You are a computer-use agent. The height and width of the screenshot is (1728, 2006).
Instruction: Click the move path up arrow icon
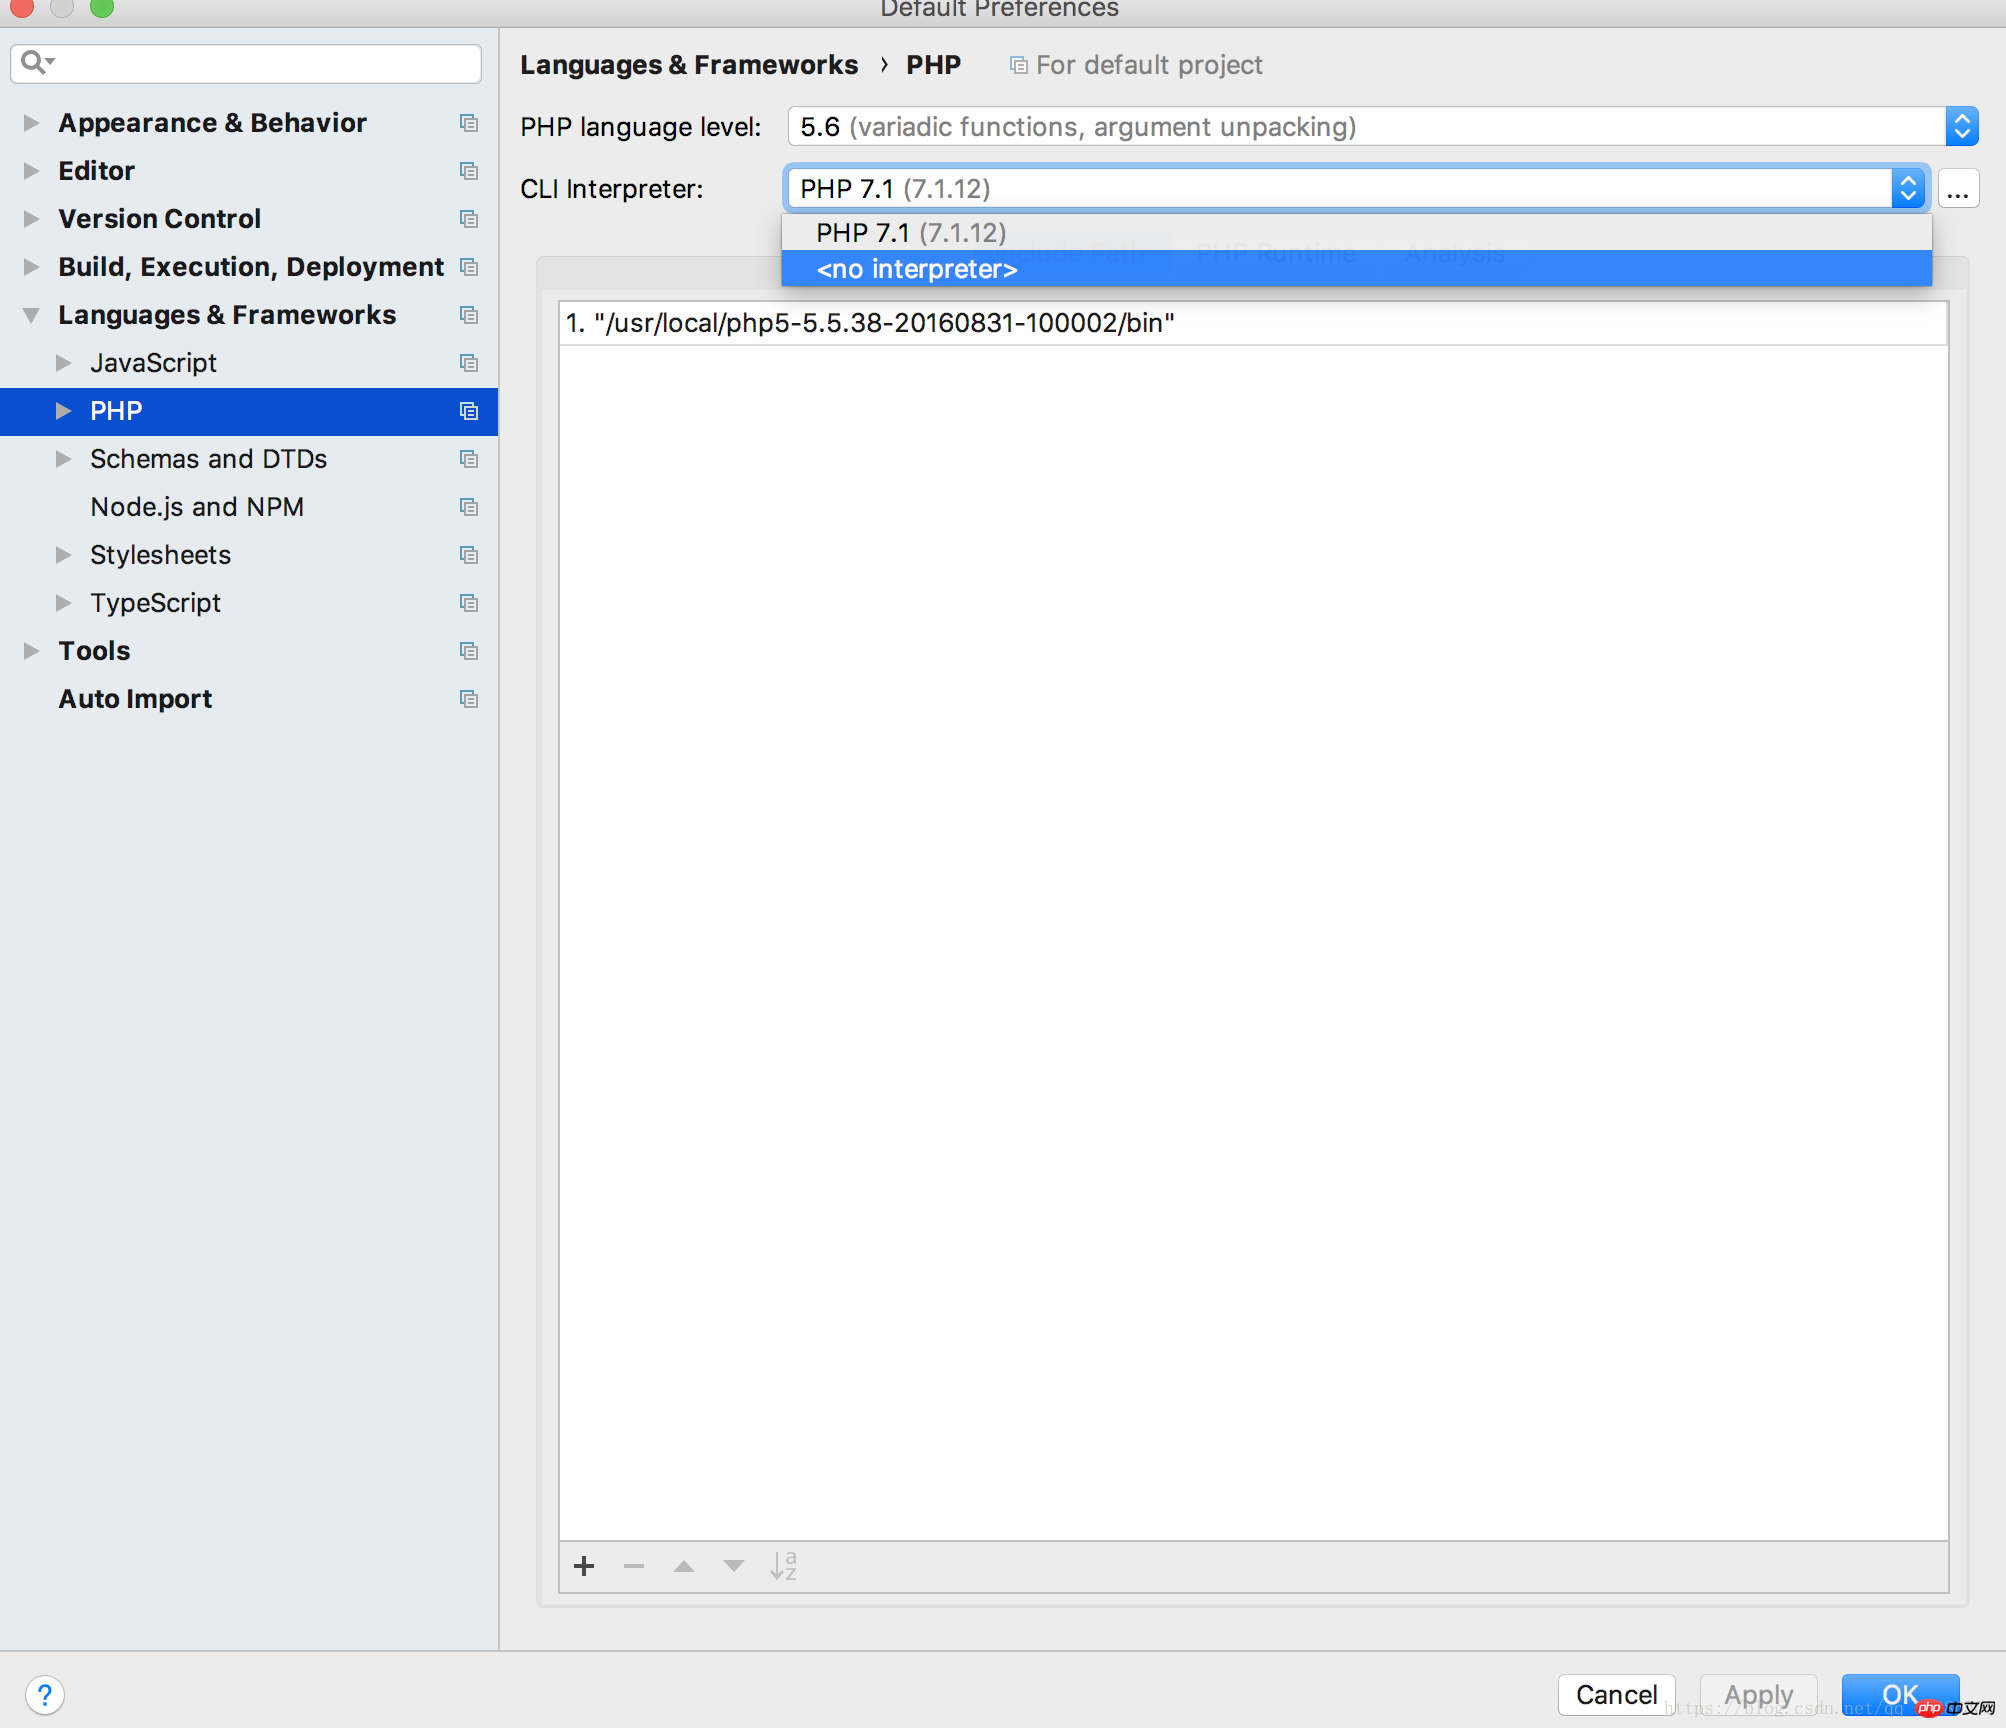coord(684,1566)
